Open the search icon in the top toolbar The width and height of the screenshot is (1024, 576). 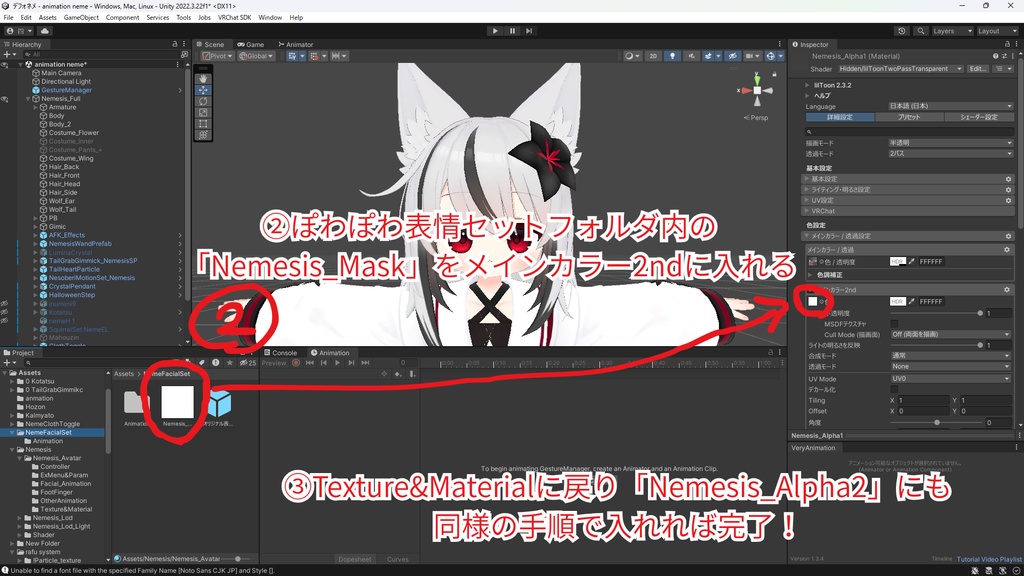coord(920,31)
